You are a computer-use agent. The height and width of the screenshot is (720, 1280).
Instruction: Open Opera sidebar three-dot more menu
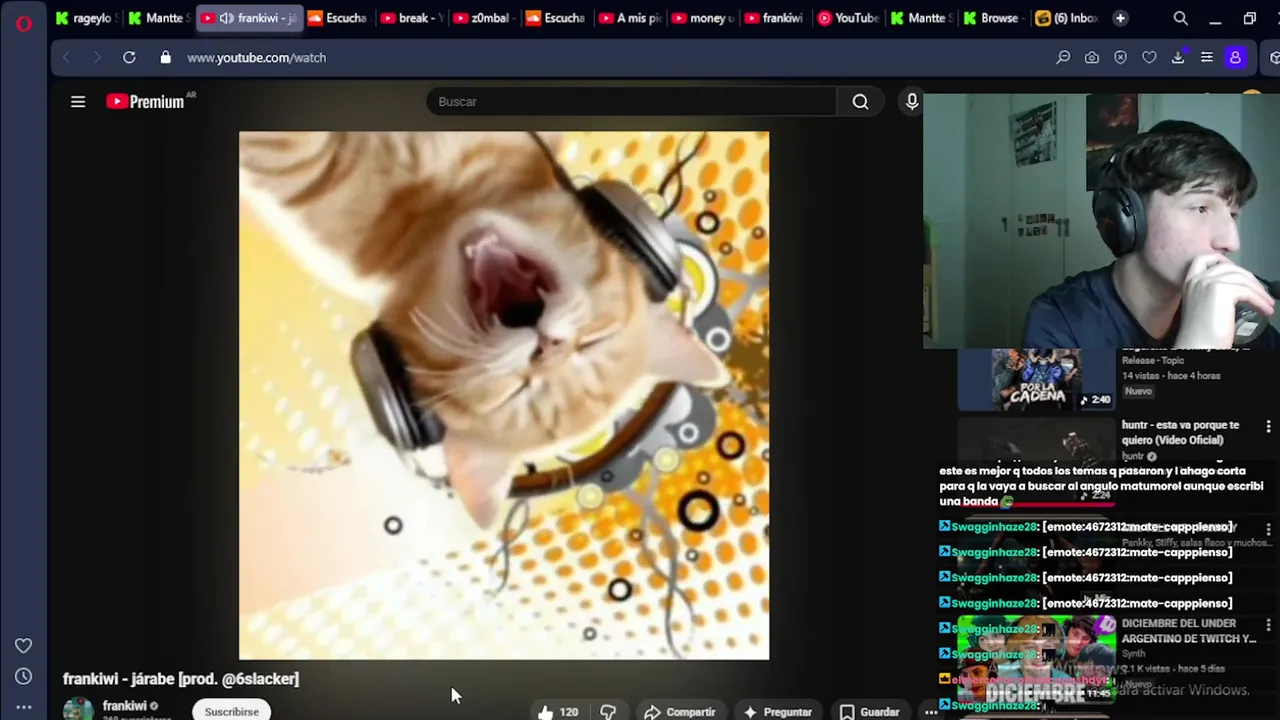23,706
